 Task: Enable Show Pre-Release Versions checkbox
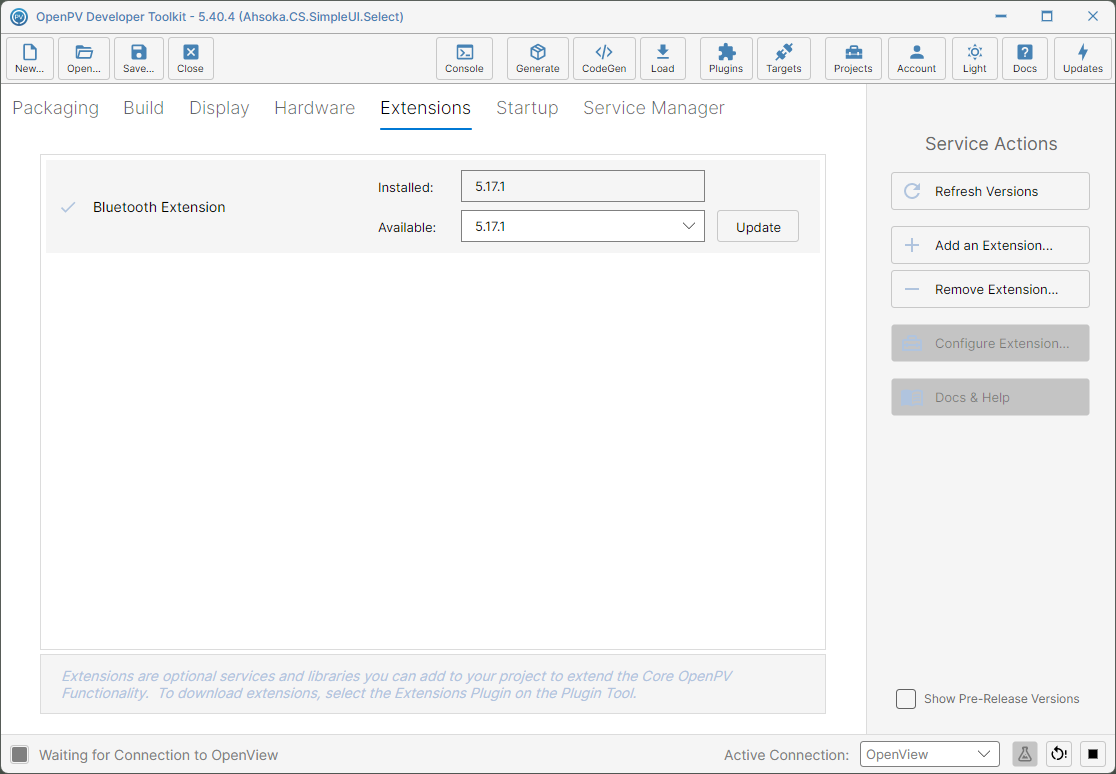click(906, 699)
